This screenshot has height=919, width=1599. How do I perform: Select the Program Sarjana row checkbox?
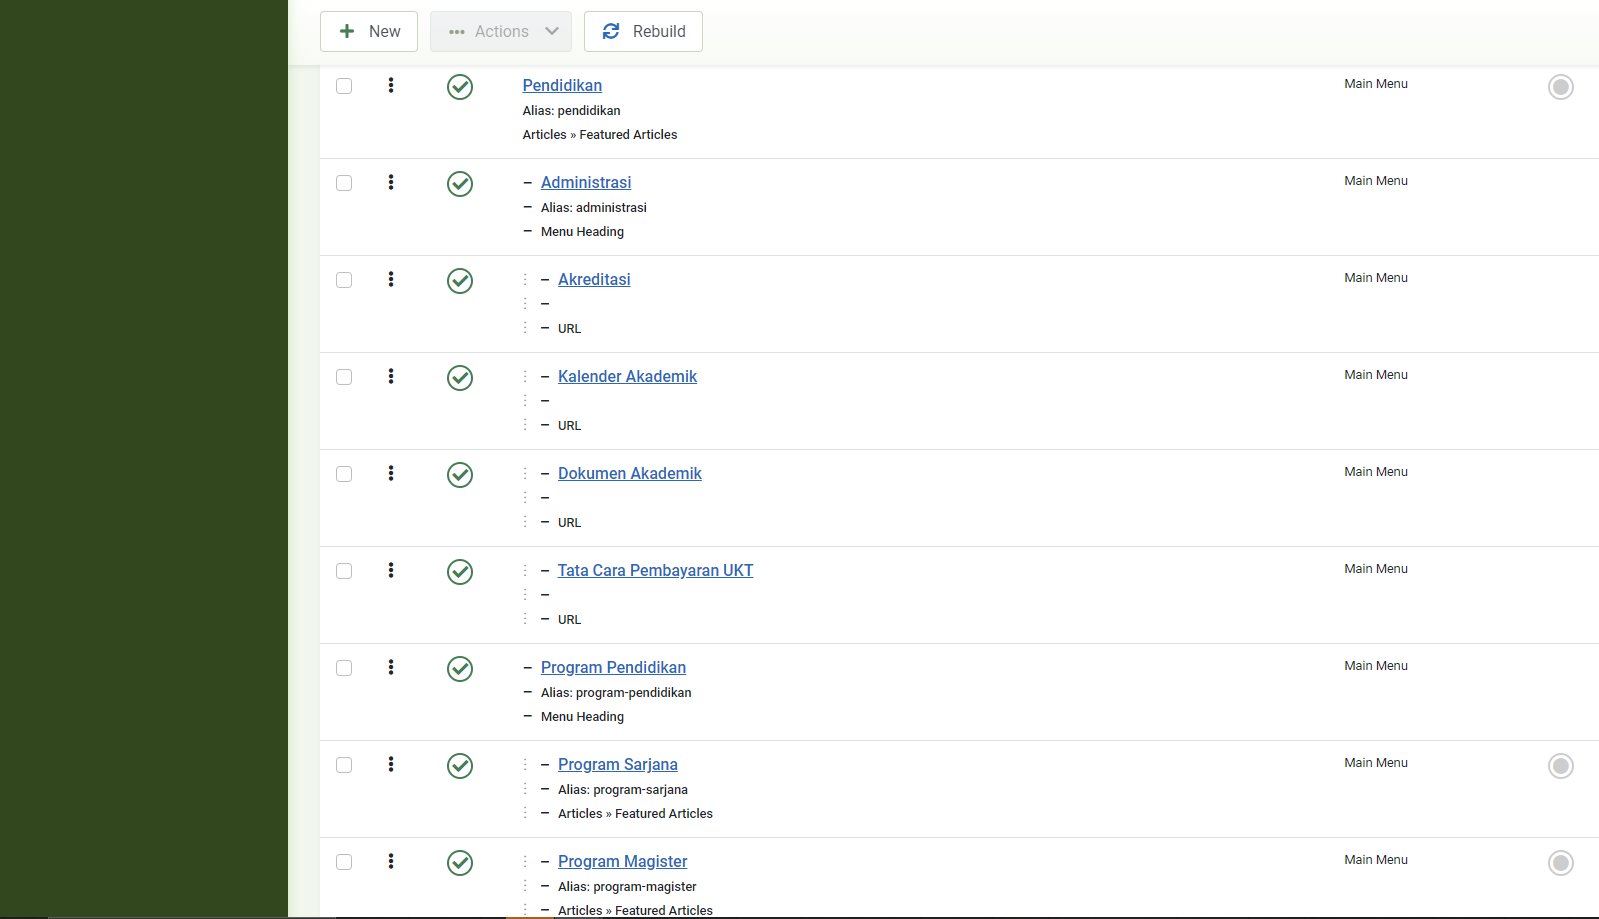tap(344, 765)
